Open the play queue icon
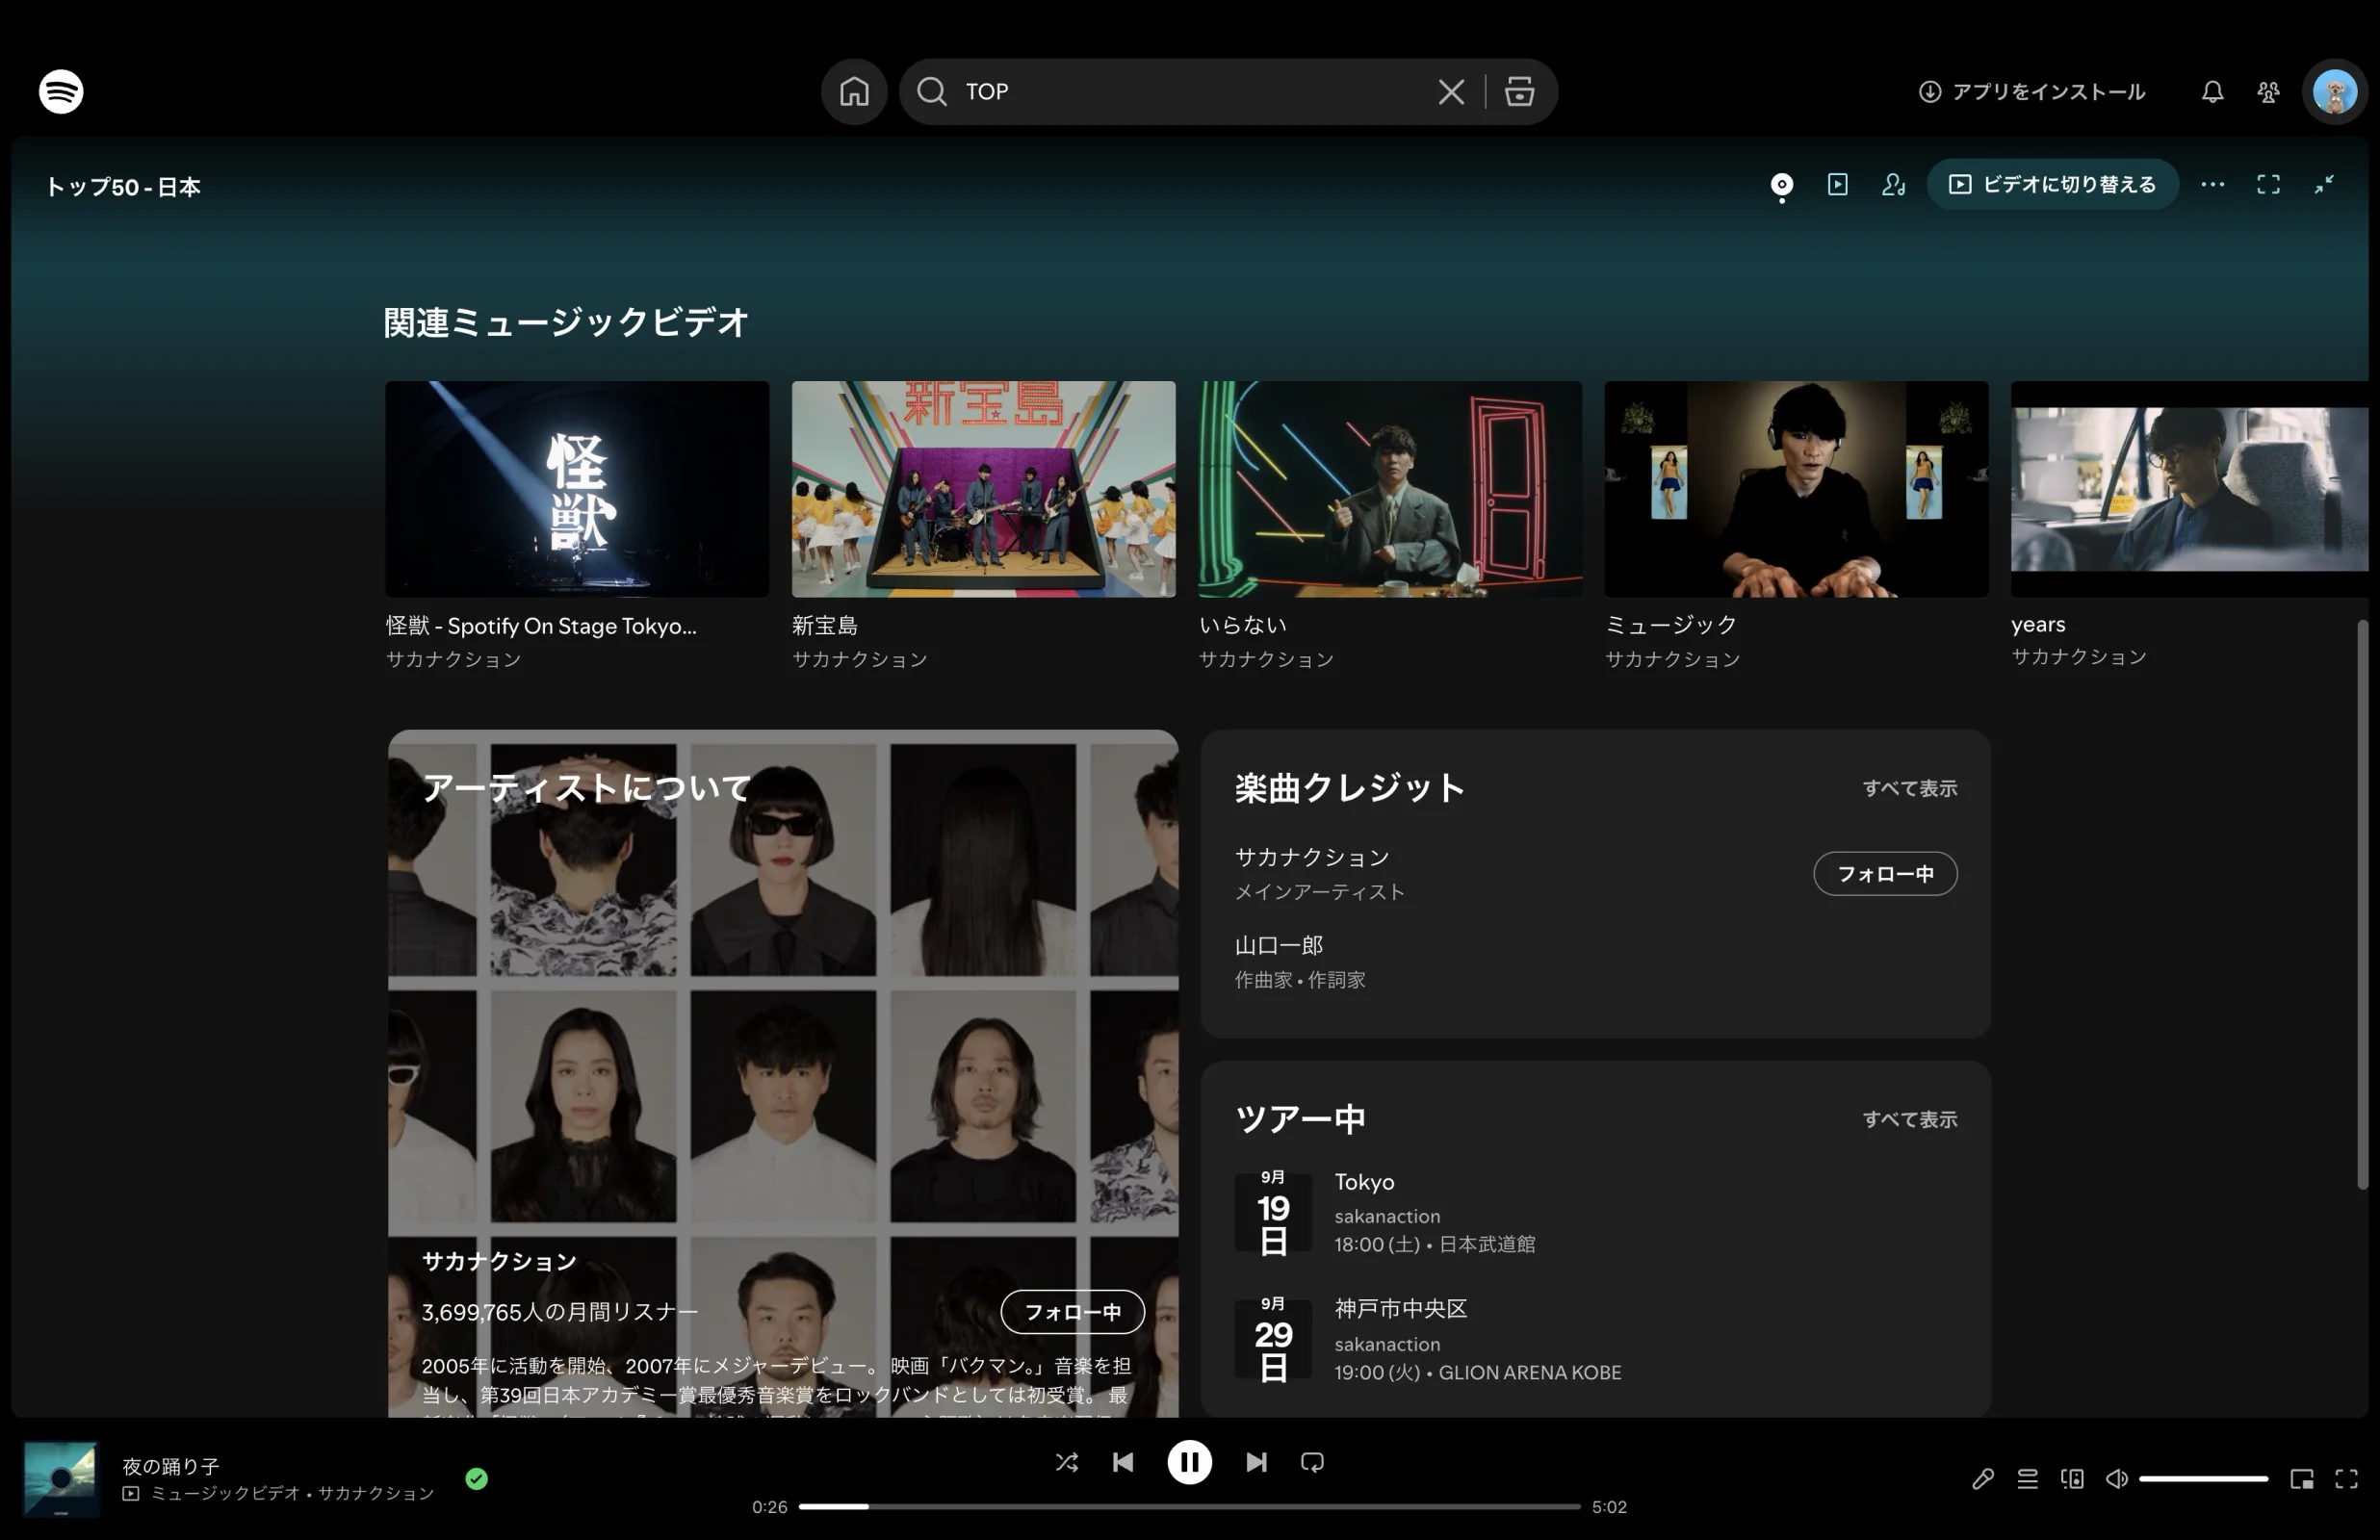 click(x=2027, y=1478)
